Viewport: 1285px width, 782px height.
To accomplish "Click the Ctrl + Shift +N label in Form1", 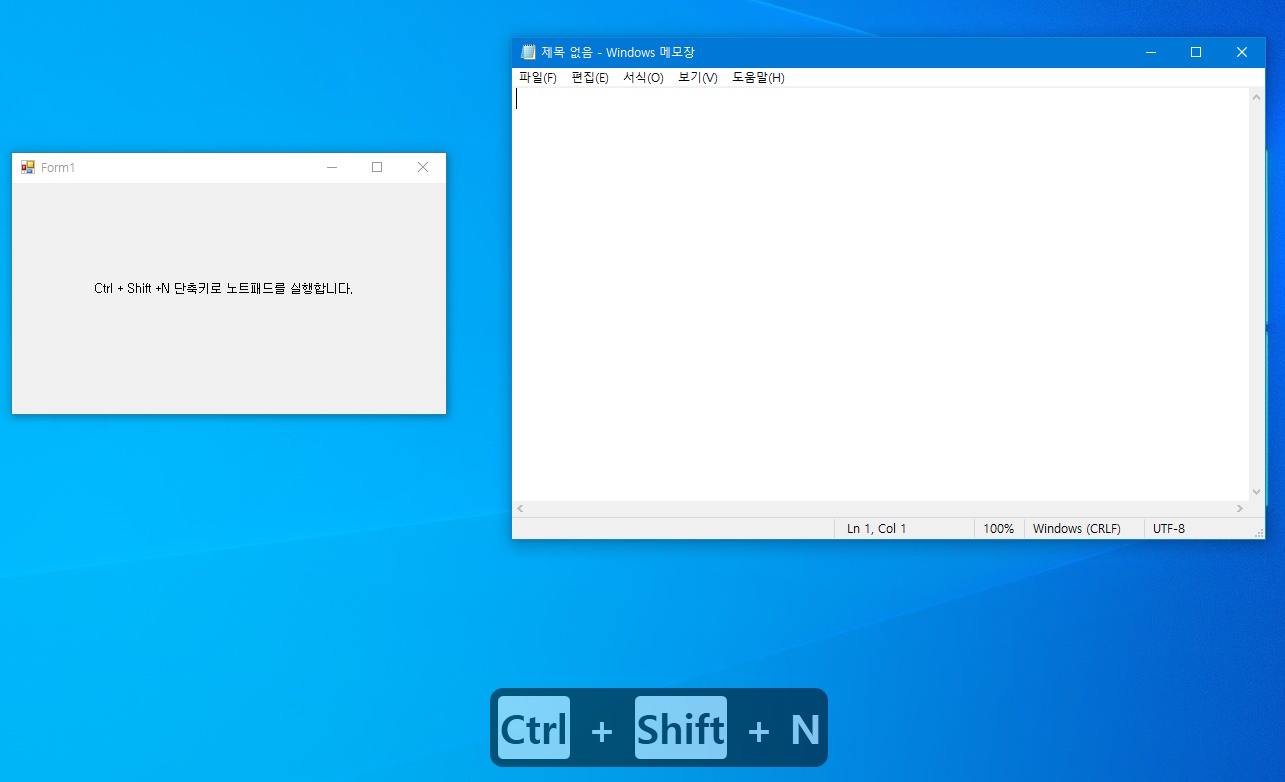I will [x=224, y=289].
